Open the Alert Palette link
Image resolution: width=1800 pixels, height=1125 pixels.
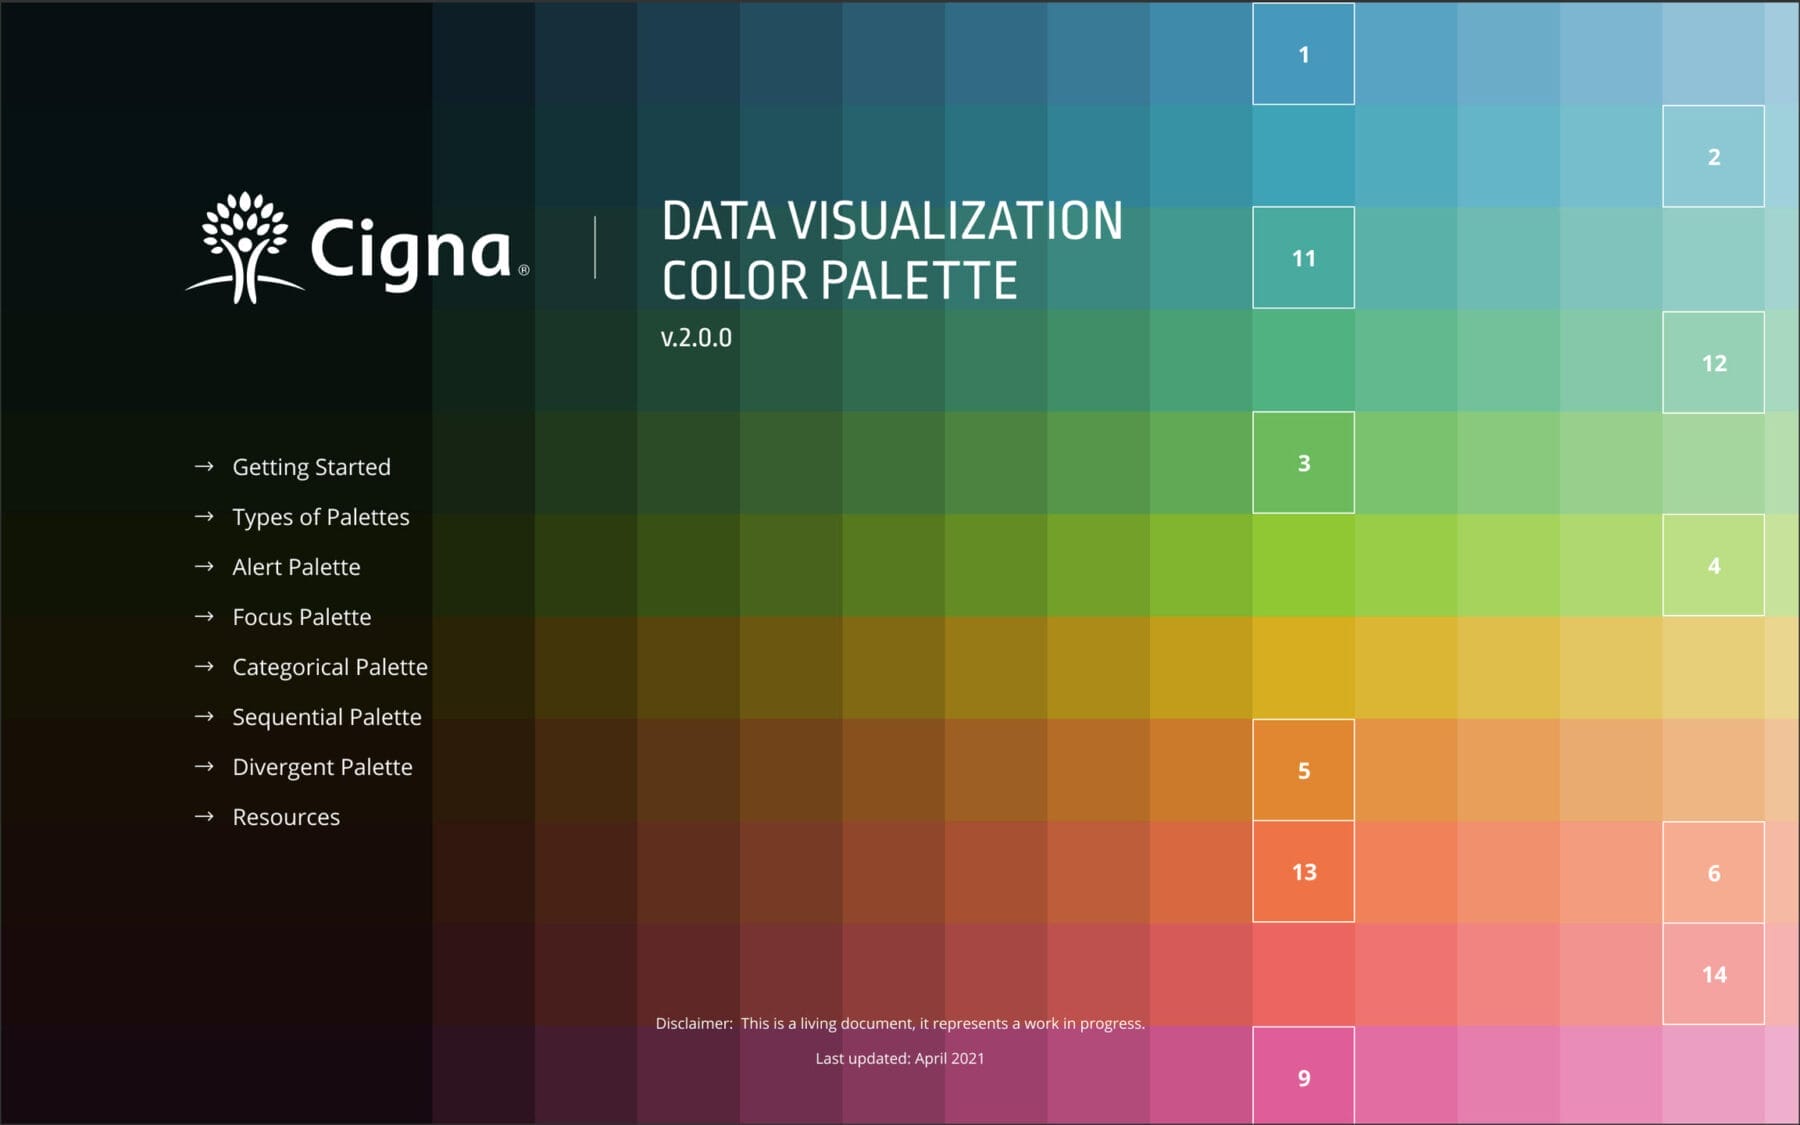coord(296,567)
